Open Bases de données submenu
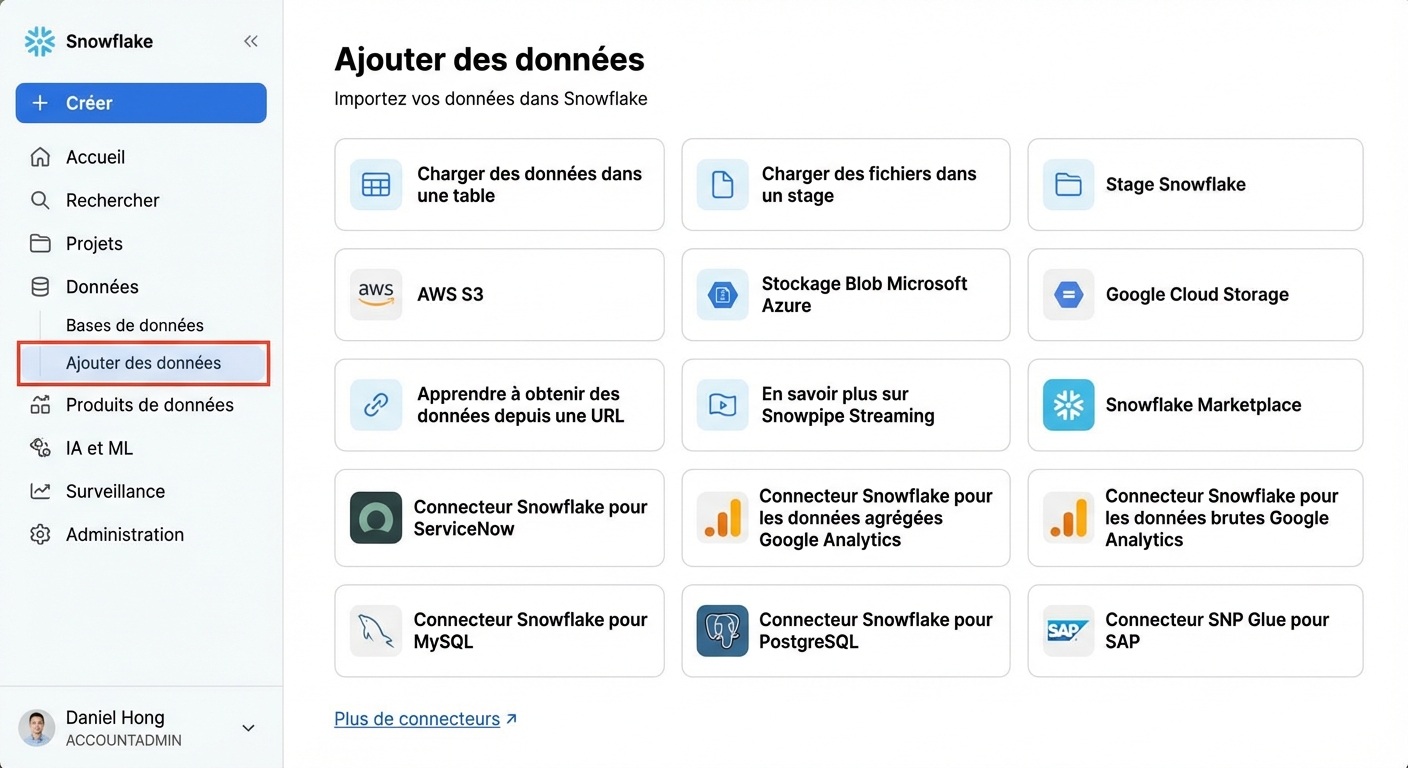The width and height of the screenshot is (1408, 768). 135,325
